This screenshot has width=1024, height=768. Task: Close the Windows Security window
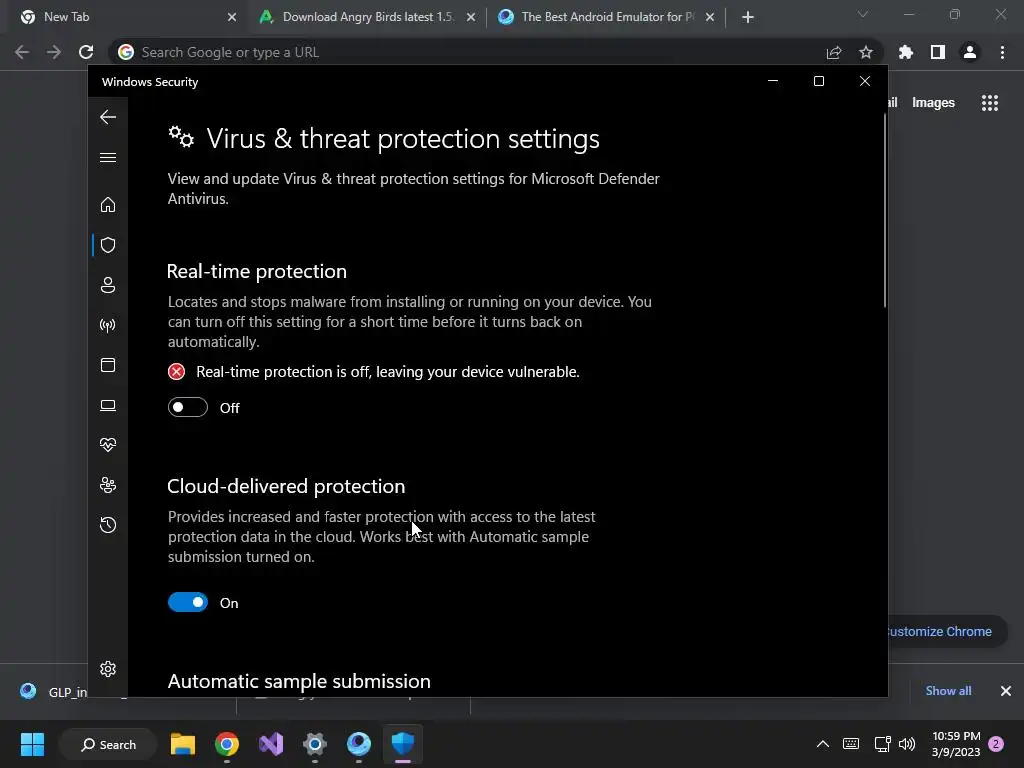(865, 81)
